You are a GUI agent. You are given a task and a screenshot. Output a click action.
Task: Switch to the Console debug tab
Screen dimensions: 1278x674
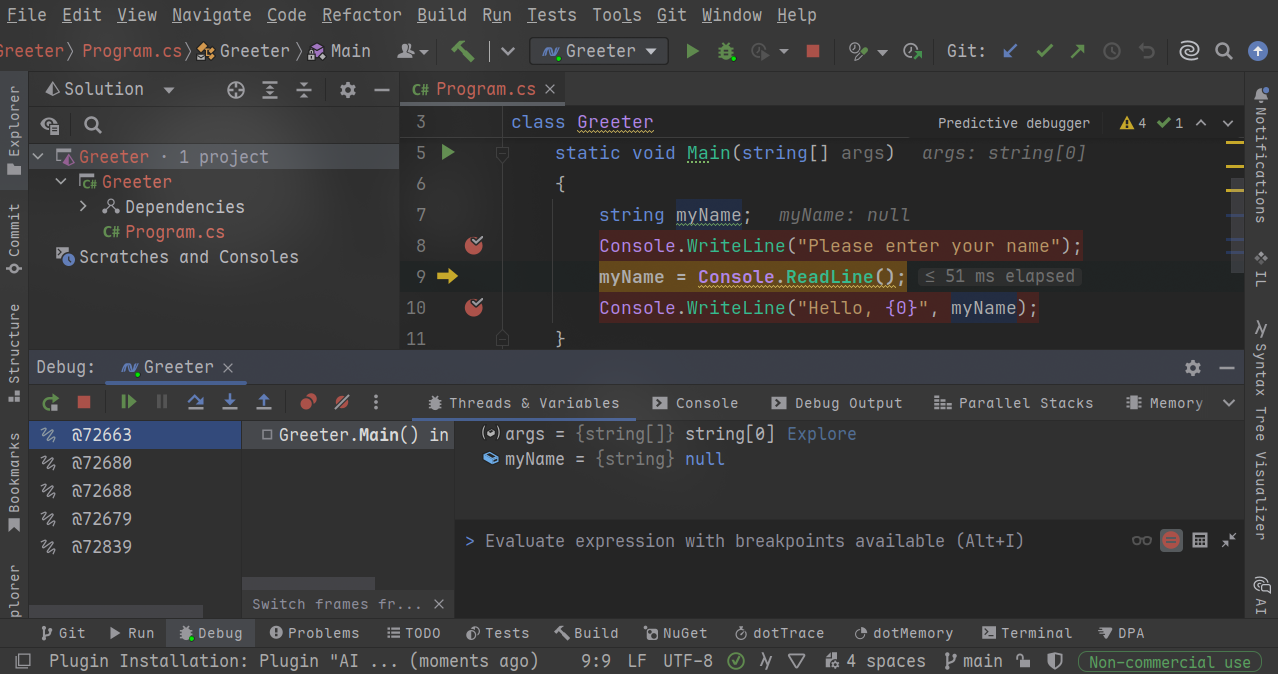pyautogui.click(x=695, y=403)
